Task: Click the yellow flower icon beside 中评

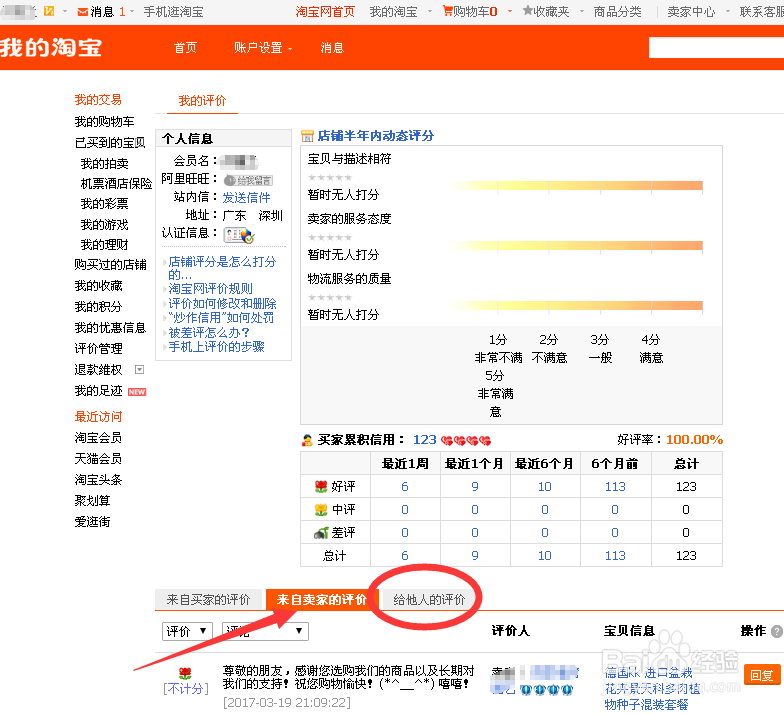Action: point(321,510)
